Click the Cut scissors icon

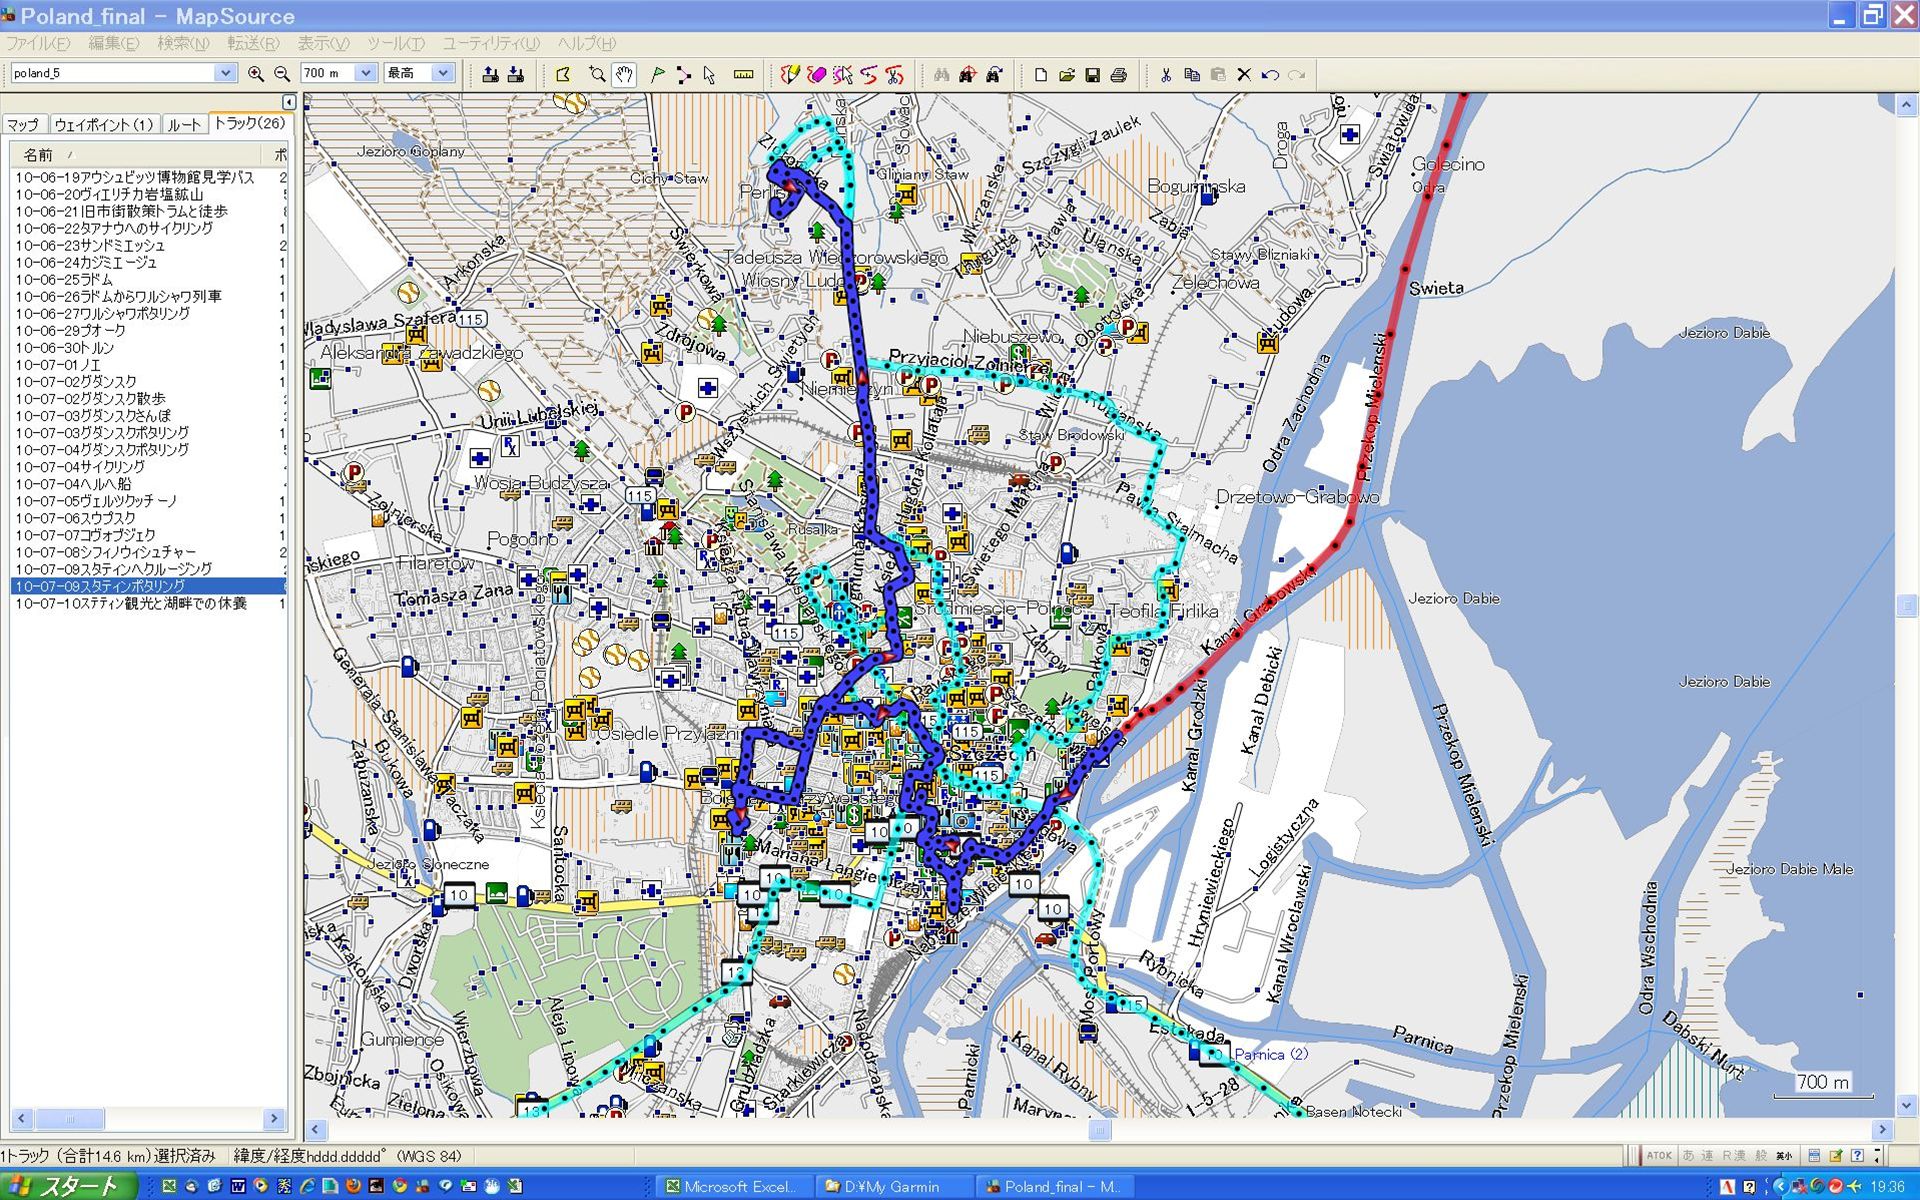click(1166, 74)
